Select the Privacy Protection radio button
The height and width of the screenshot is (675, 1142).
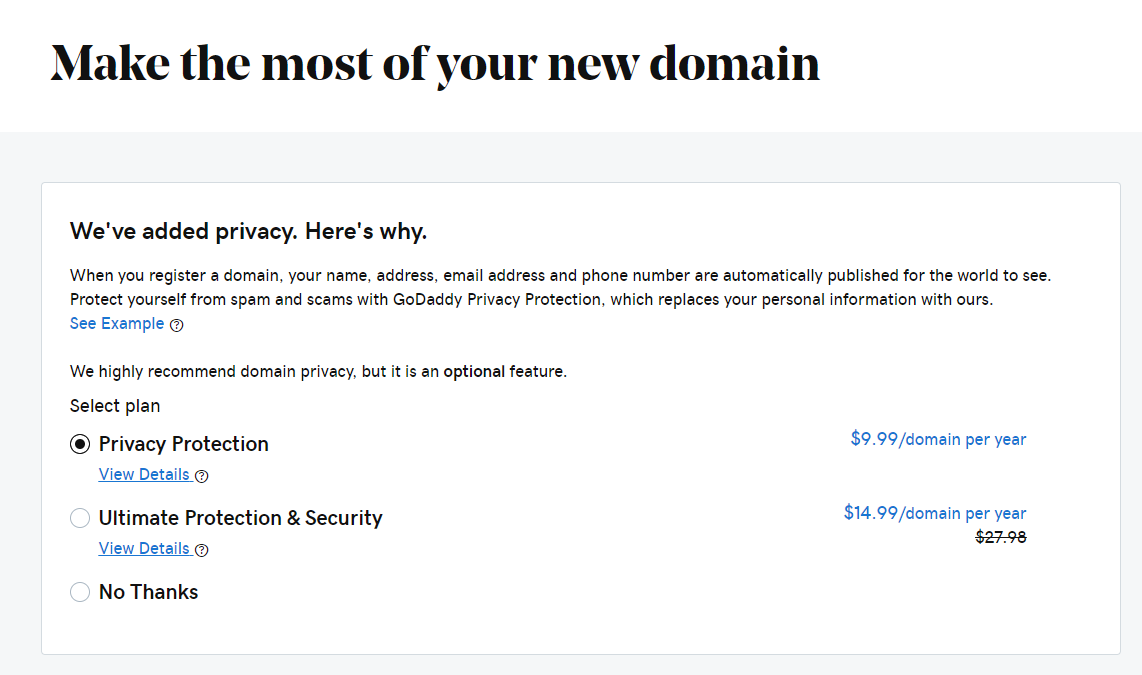click(x=80, y=444)
